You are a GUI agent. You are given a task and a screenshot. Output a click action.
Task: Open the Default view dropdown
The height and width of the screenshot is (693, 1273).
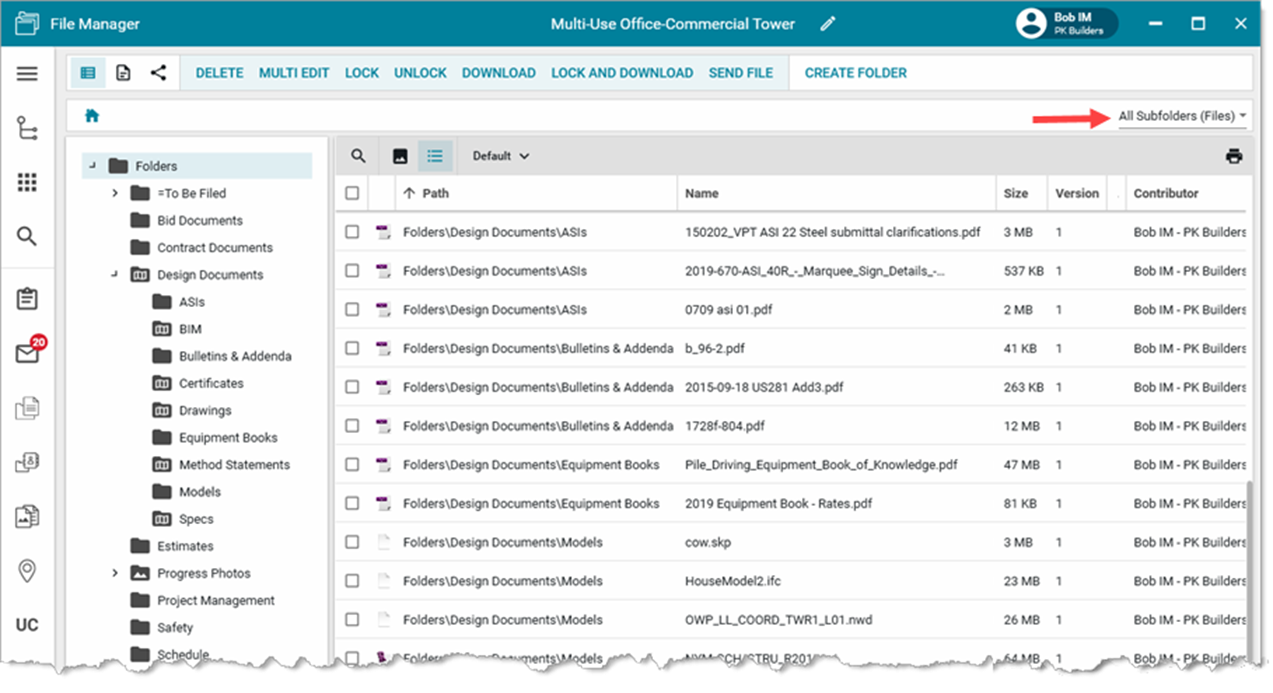pos(501,156)
